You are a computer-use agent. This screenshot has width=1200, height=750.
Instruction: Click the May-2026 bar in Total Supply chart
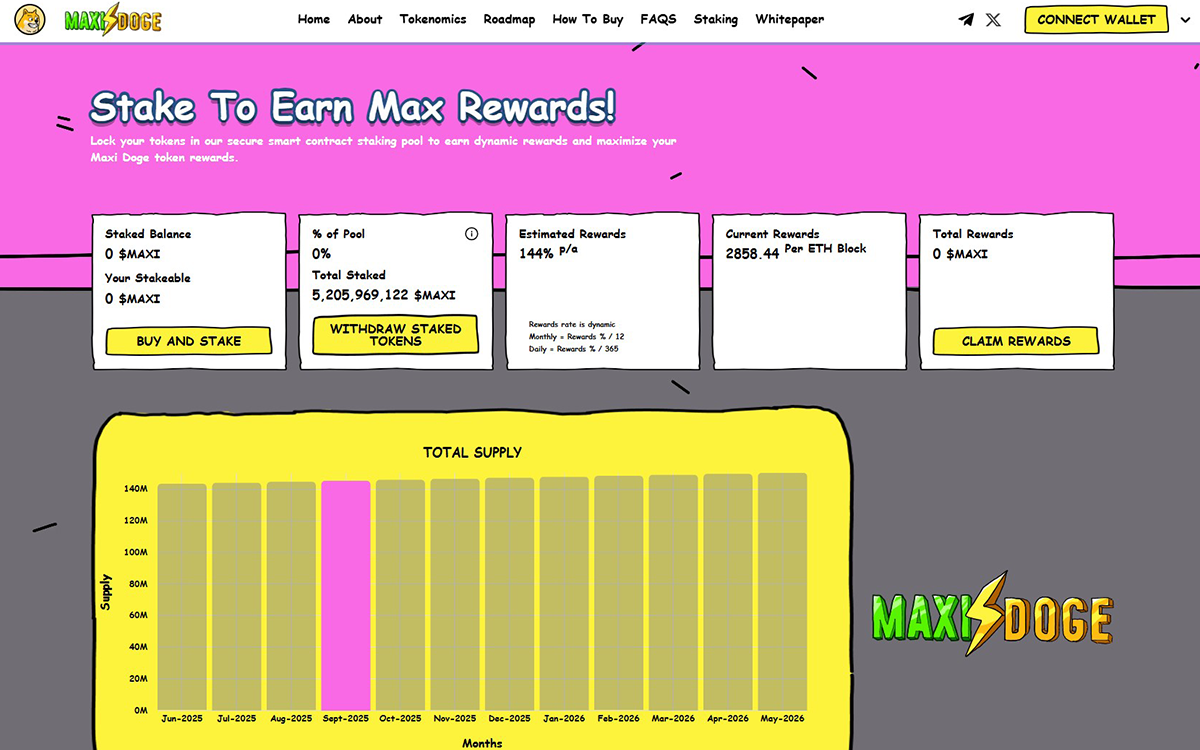[782, 591]
